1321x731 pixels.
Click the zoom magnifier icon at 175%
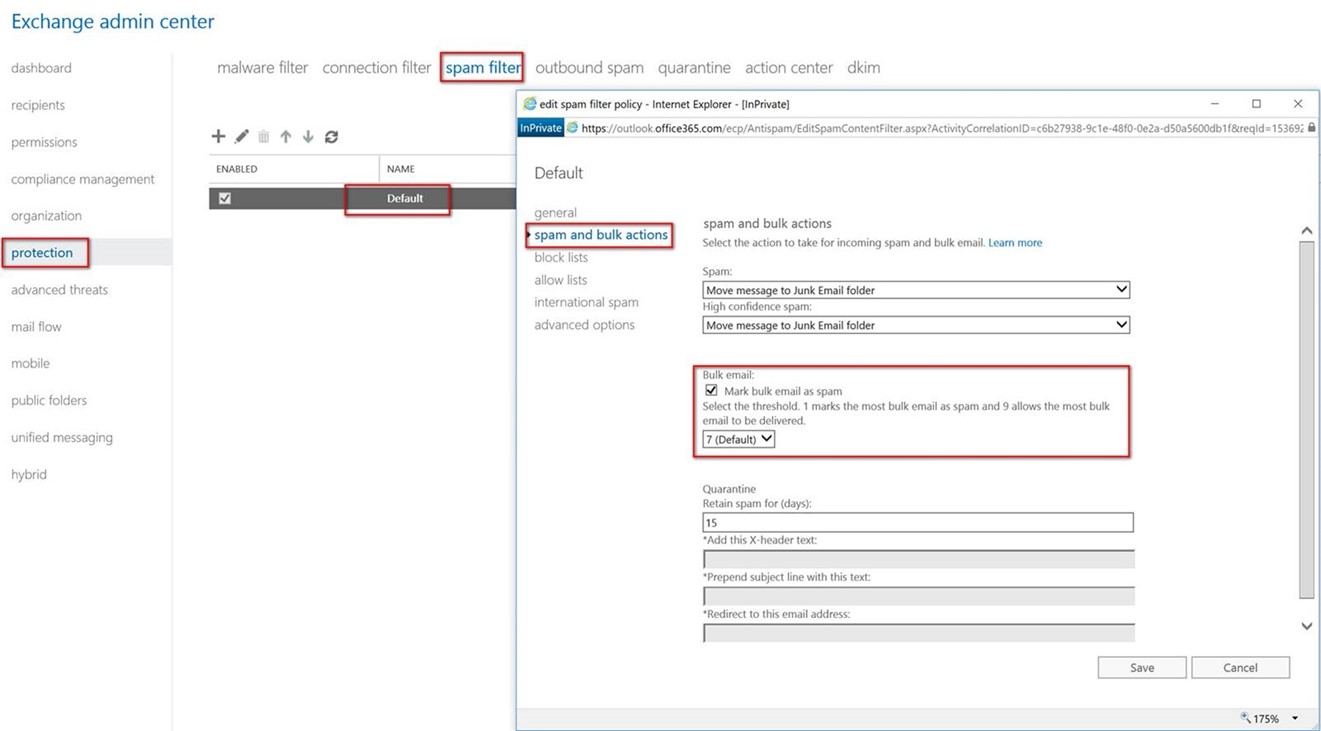[x=1245, y=718]
